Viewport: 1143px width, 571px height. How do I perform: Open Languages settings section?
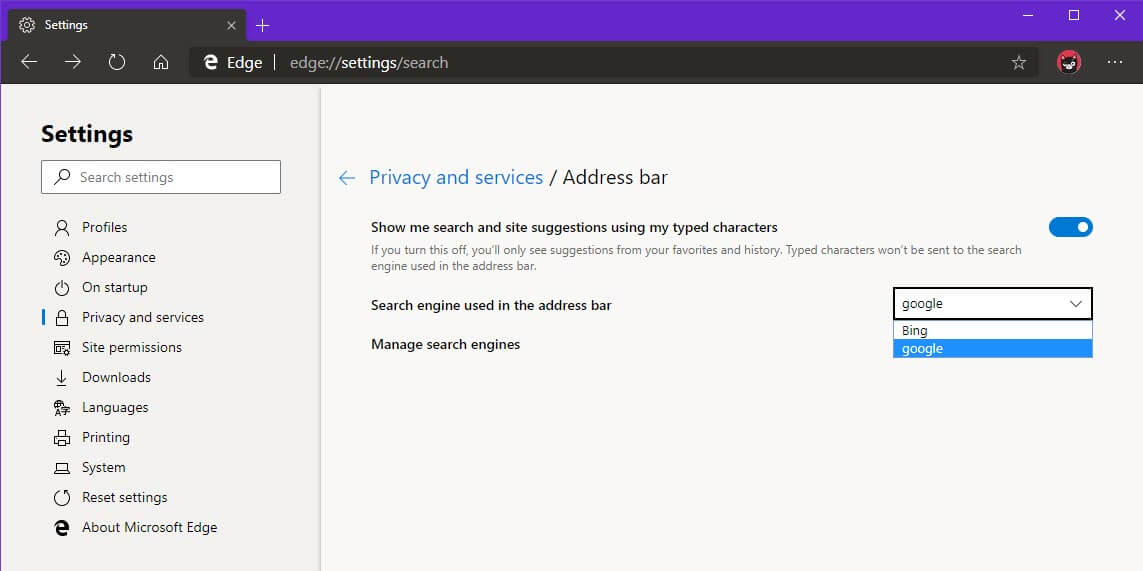pyautogui.click(x=115, y=408)
